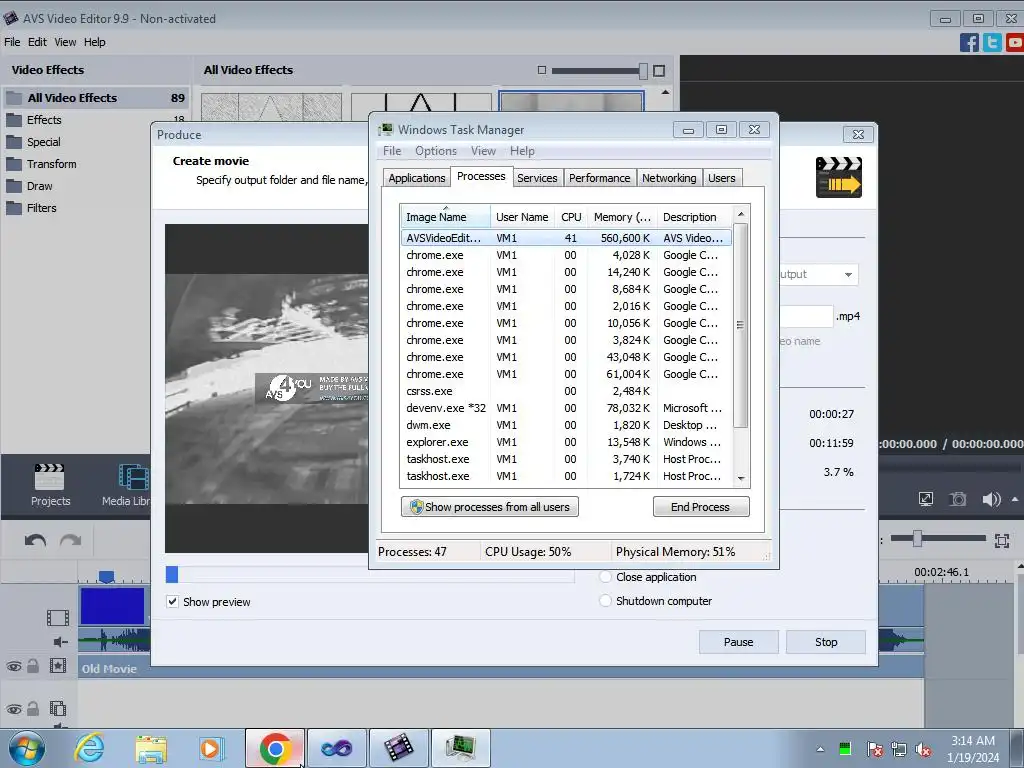Viewport: 1024px width, 768px height.
Task: Click Show processes from all users
Action: coord(490,507)
